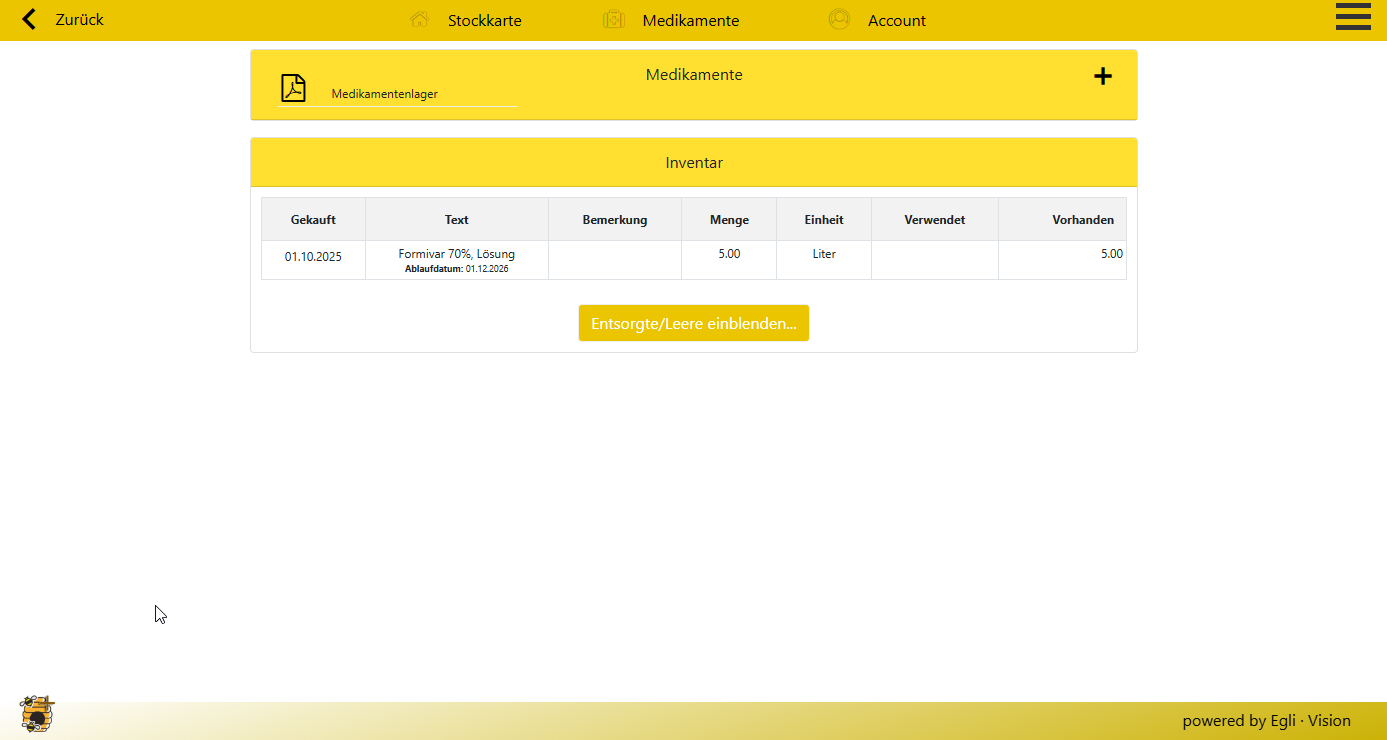
Task: Select the Formivar 70%, Lösung entry
Action: pyautogui.click(x=456, y=254)
